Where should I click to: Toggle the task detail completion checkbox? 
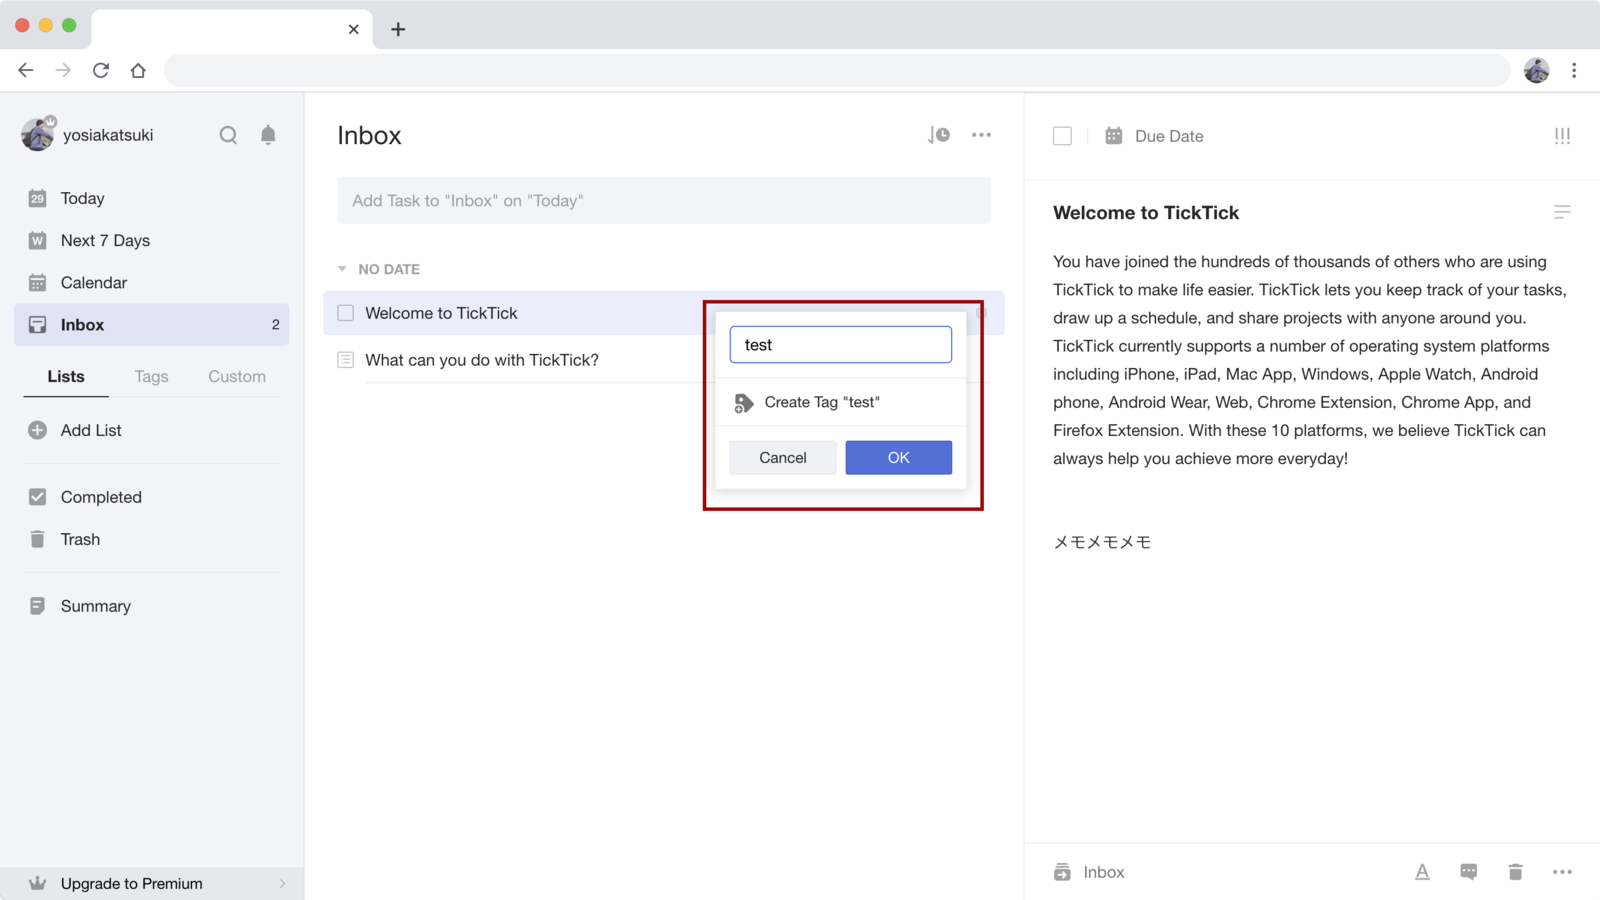click(1062, 136)
